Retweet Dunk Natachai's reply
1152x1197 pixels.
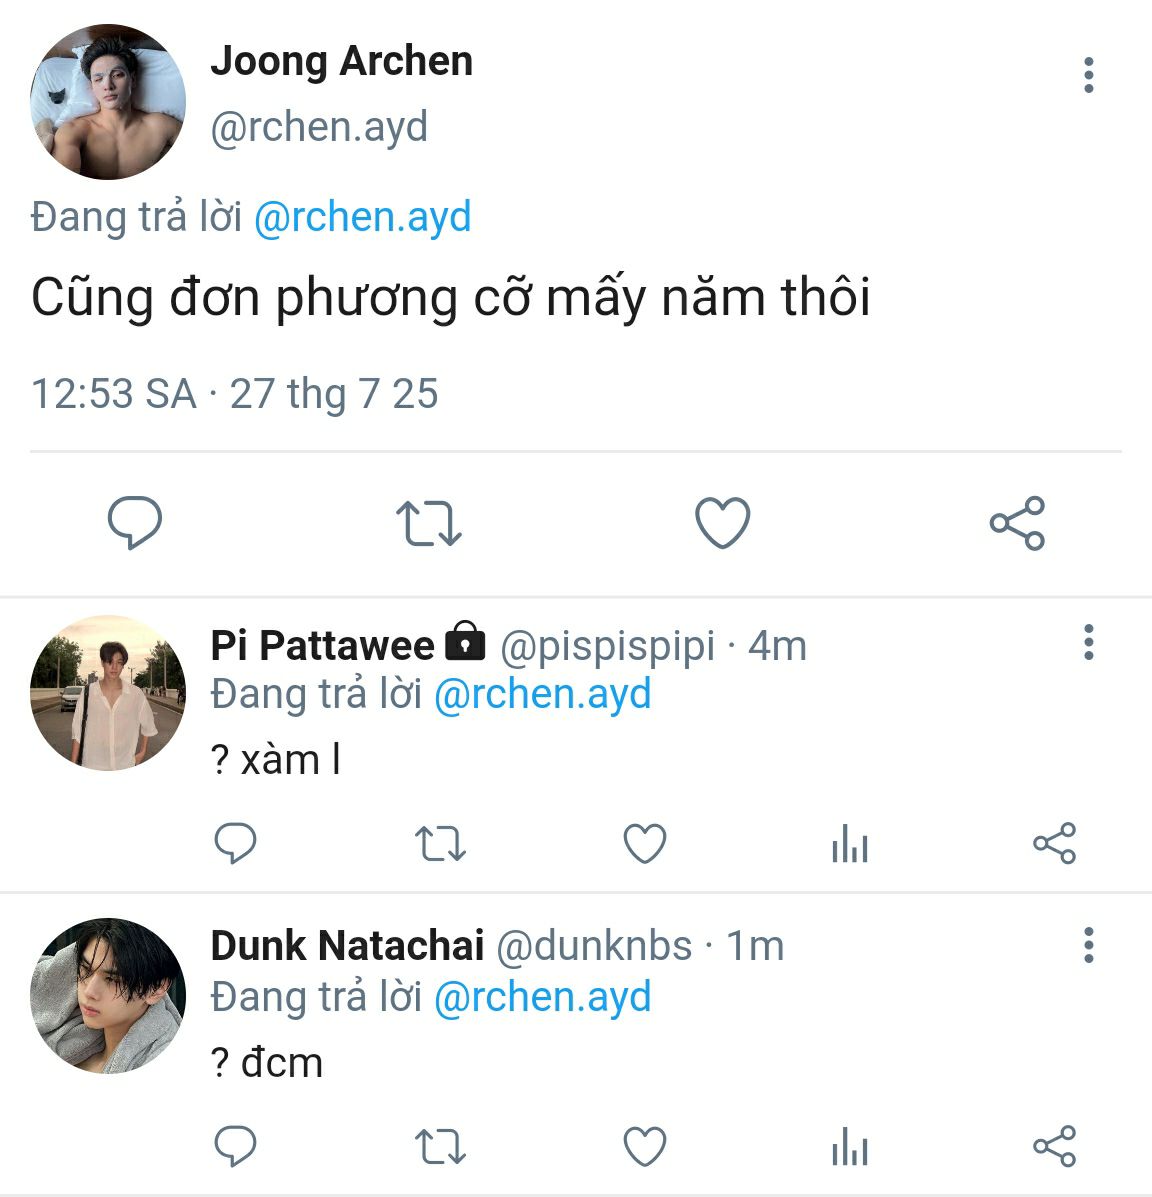[x=440, y=1146]
